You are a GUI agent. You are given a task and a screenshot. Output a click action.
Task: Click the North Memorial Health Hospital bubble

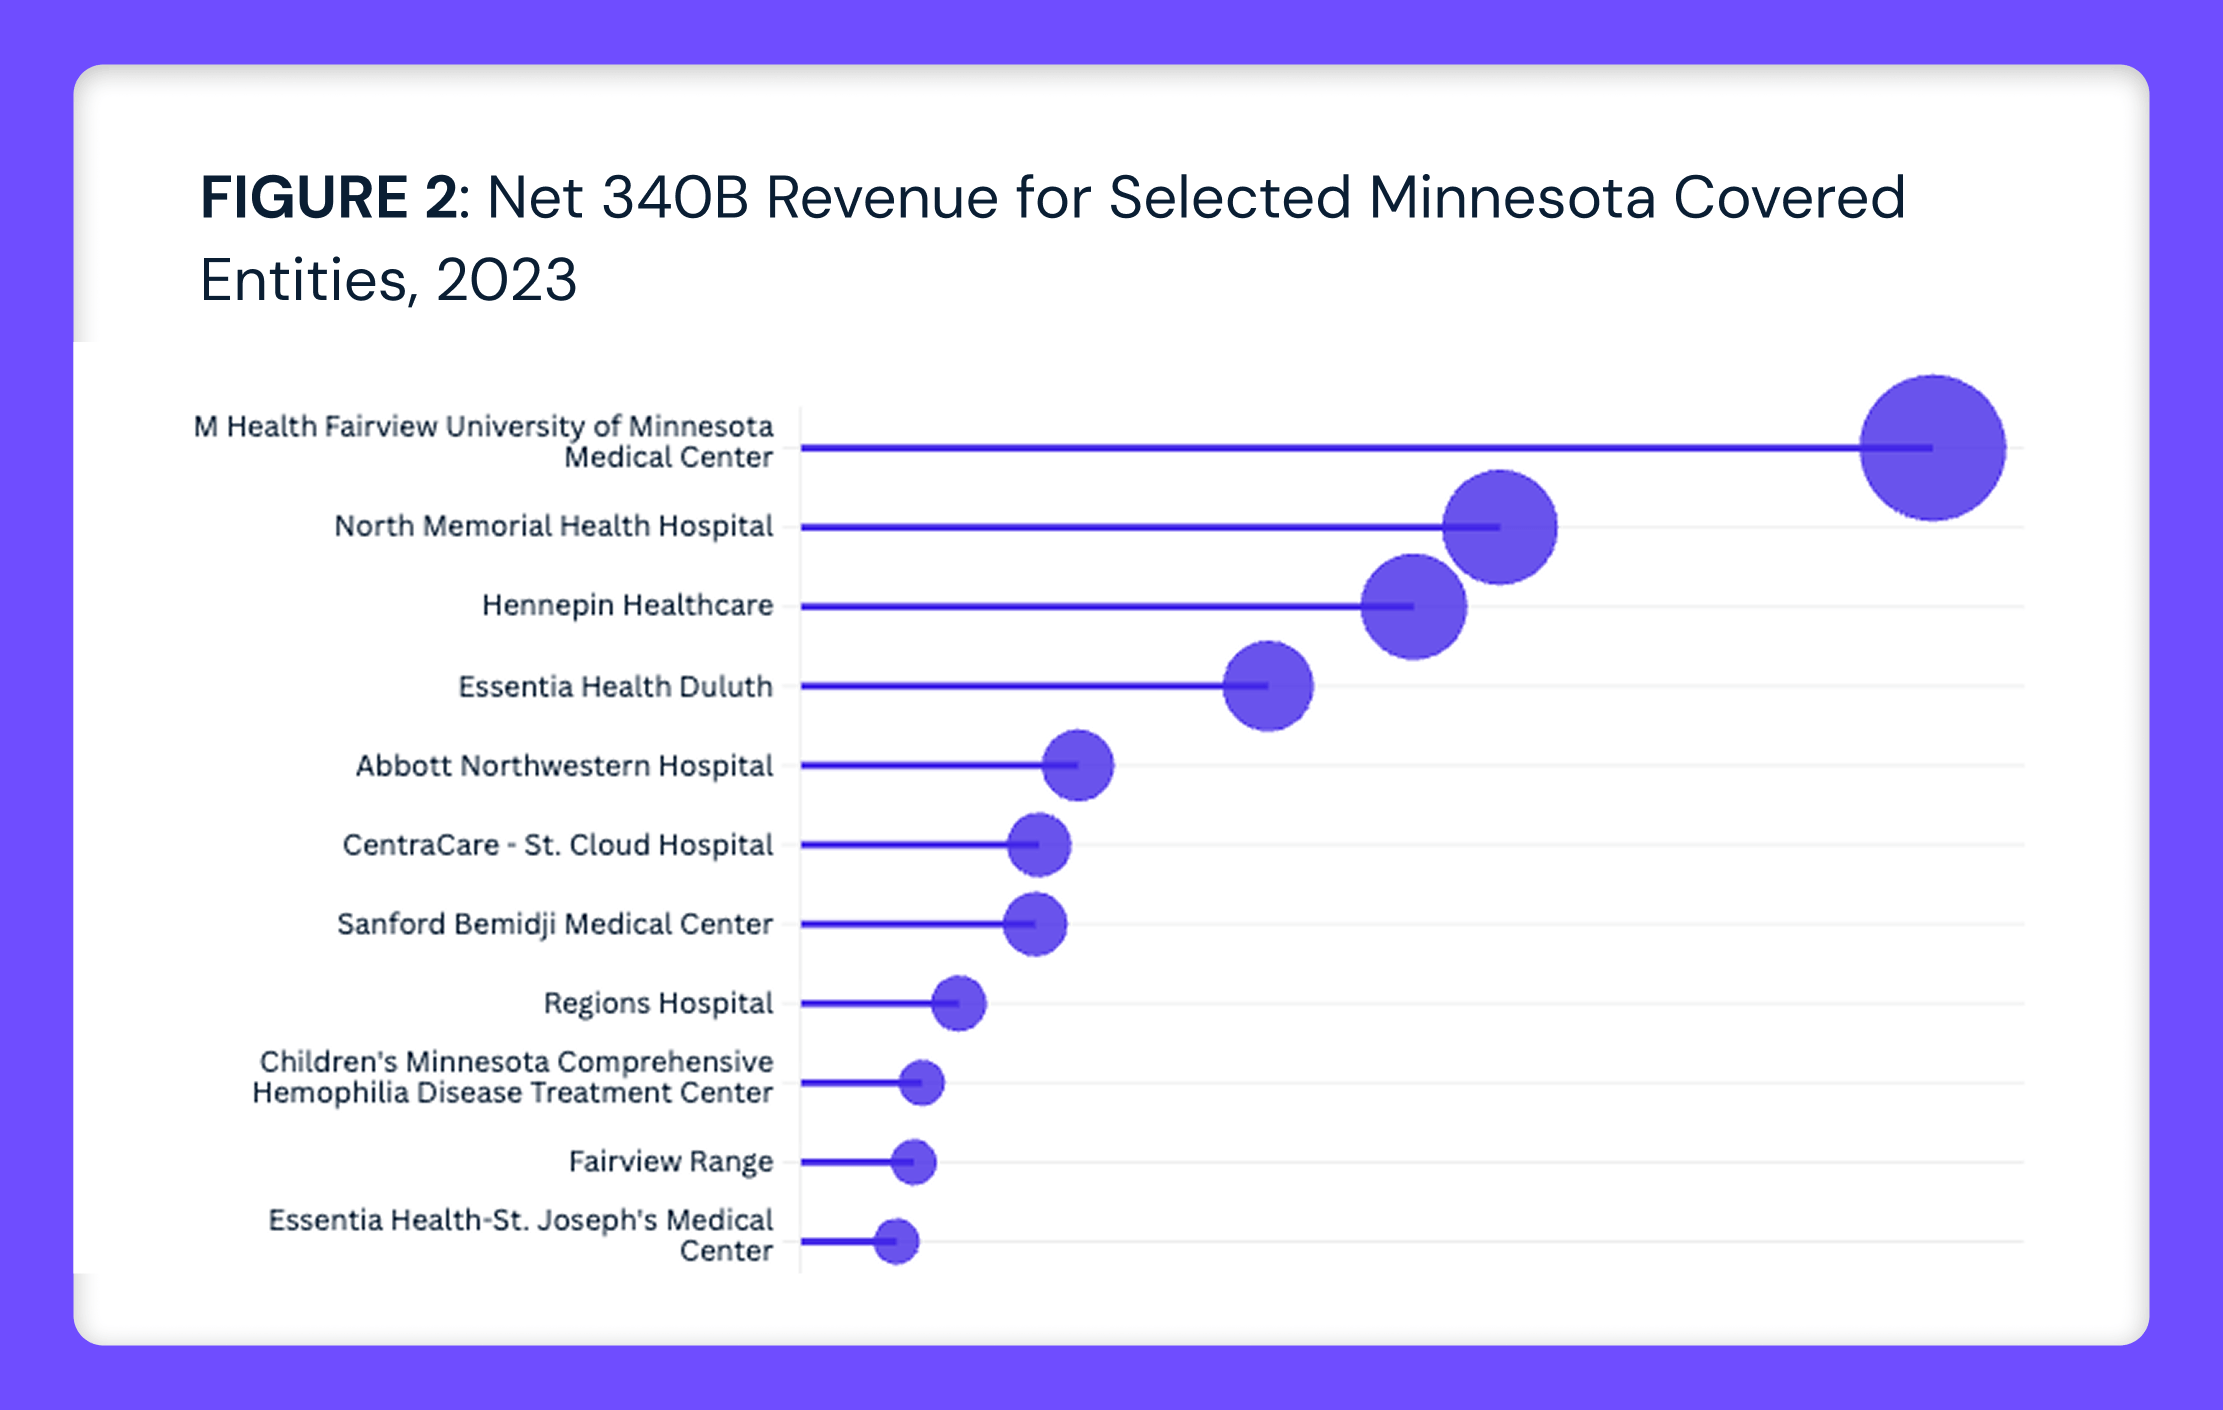pyautogui.click(x=1499, y=527)
